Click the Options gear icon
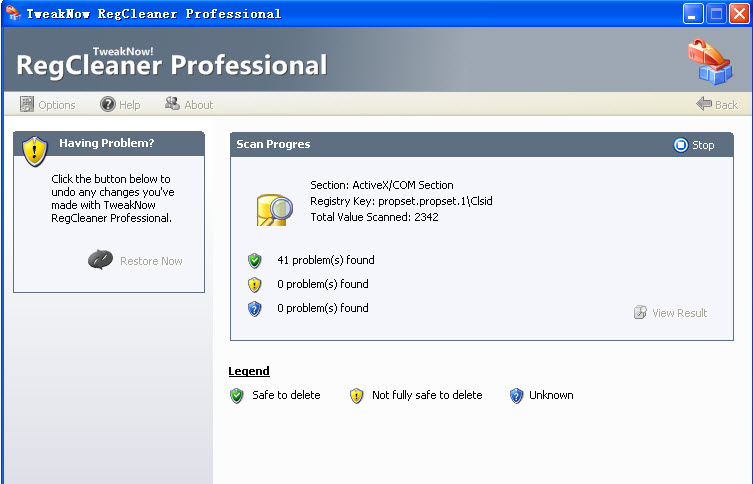The width and height of the screenshot is (753, 484). pos(27,105)
